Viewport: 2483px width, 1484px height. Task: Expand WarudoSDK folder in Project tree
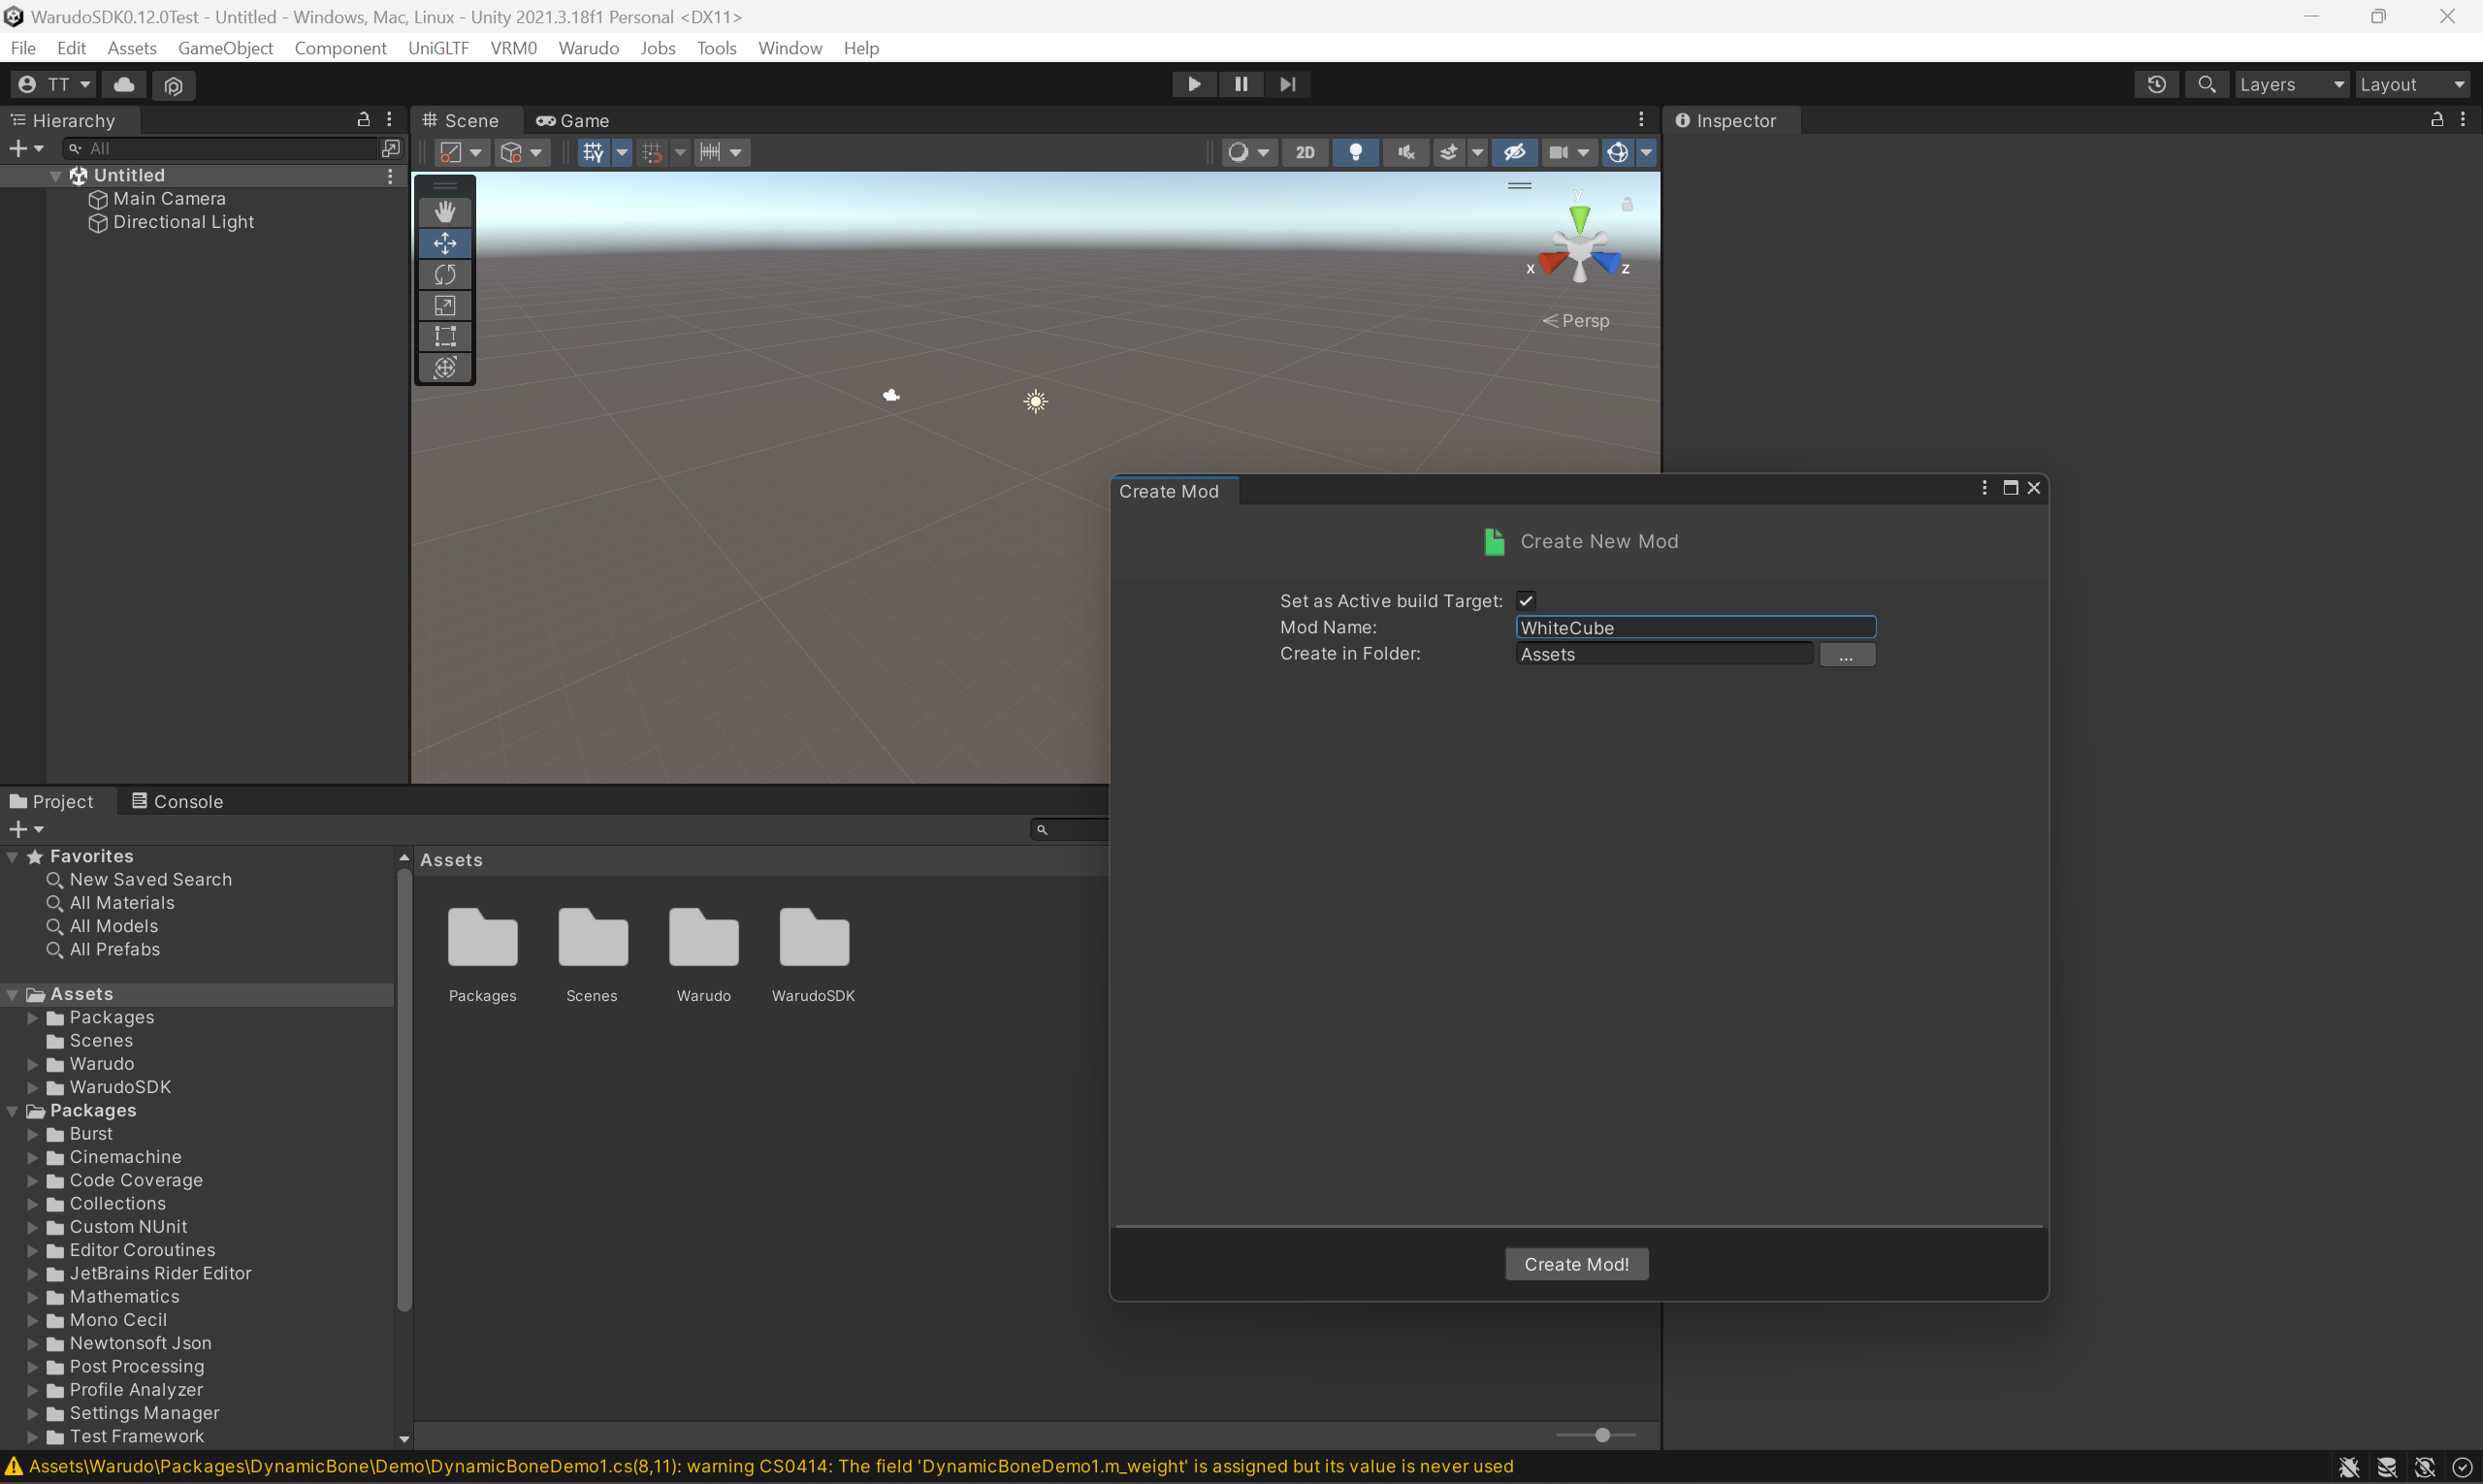pyautogui.click(x=32, y=1087)
